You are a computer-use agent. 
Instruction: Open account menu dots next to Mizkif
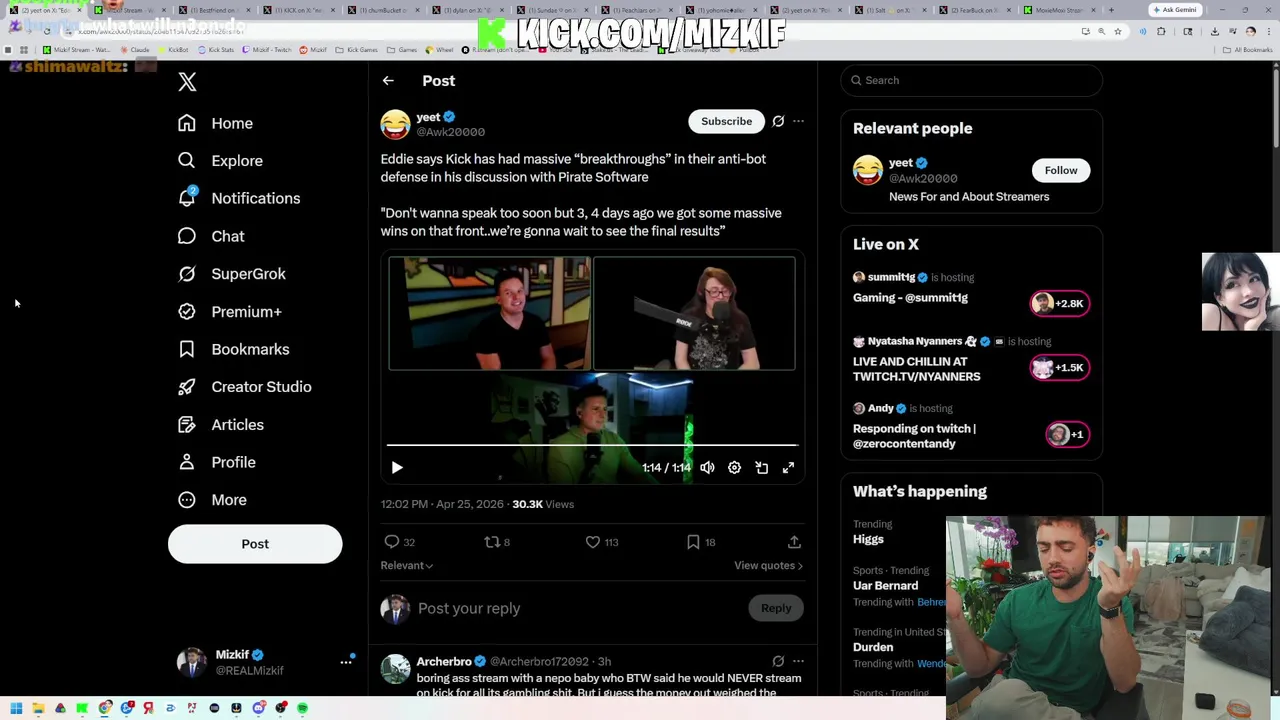pyautogui.click(x=346, y=662)
